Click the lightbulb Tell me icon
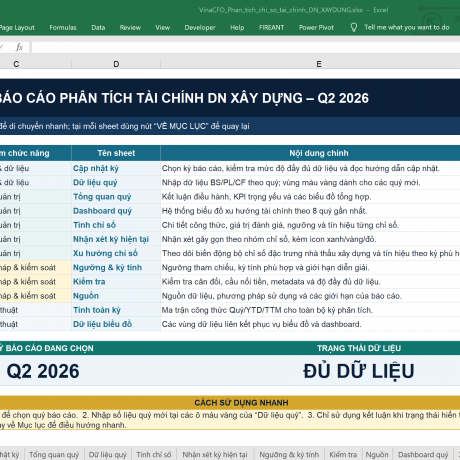 point(354,27)
